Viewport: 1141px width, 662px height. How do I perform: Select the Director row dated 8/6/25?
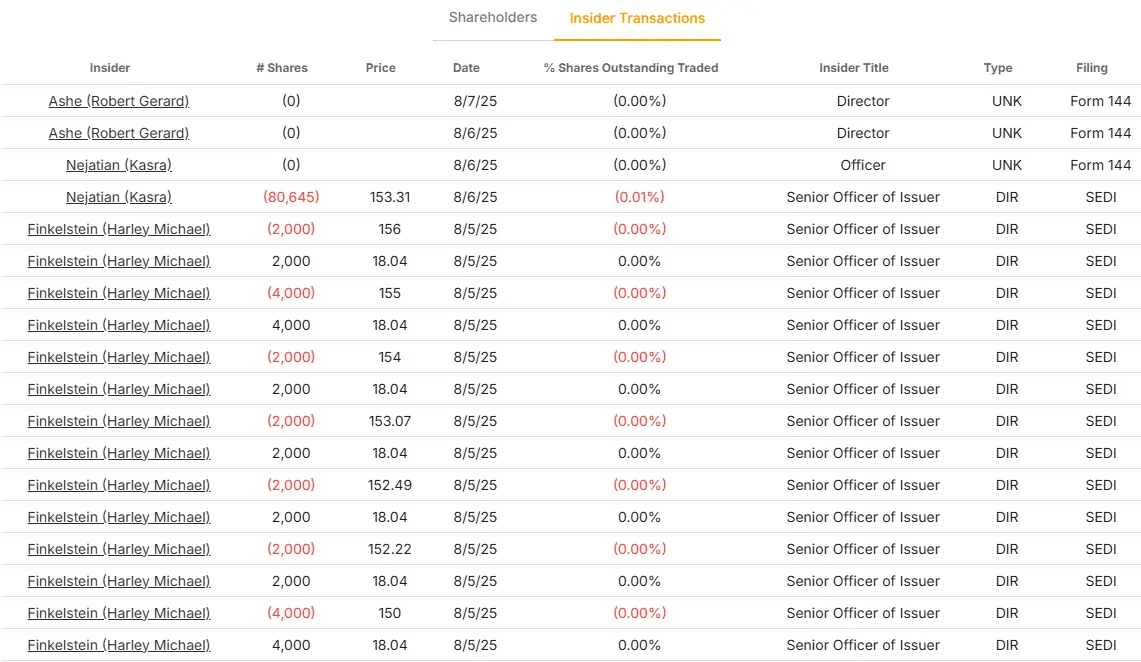point(570,133)
